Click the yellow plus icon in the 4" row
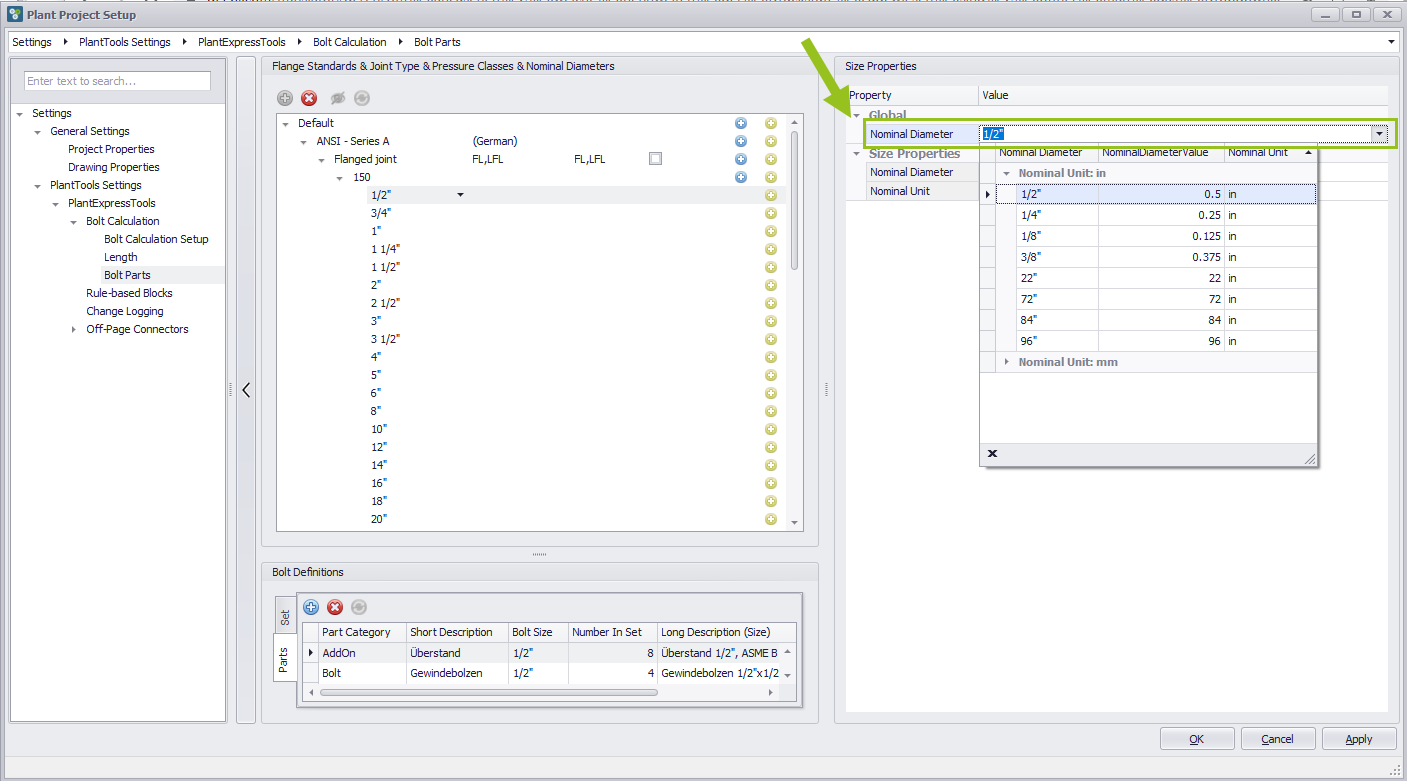This screenshot has width=1407, height=781. pyautogui.click(x=771, y=357)
